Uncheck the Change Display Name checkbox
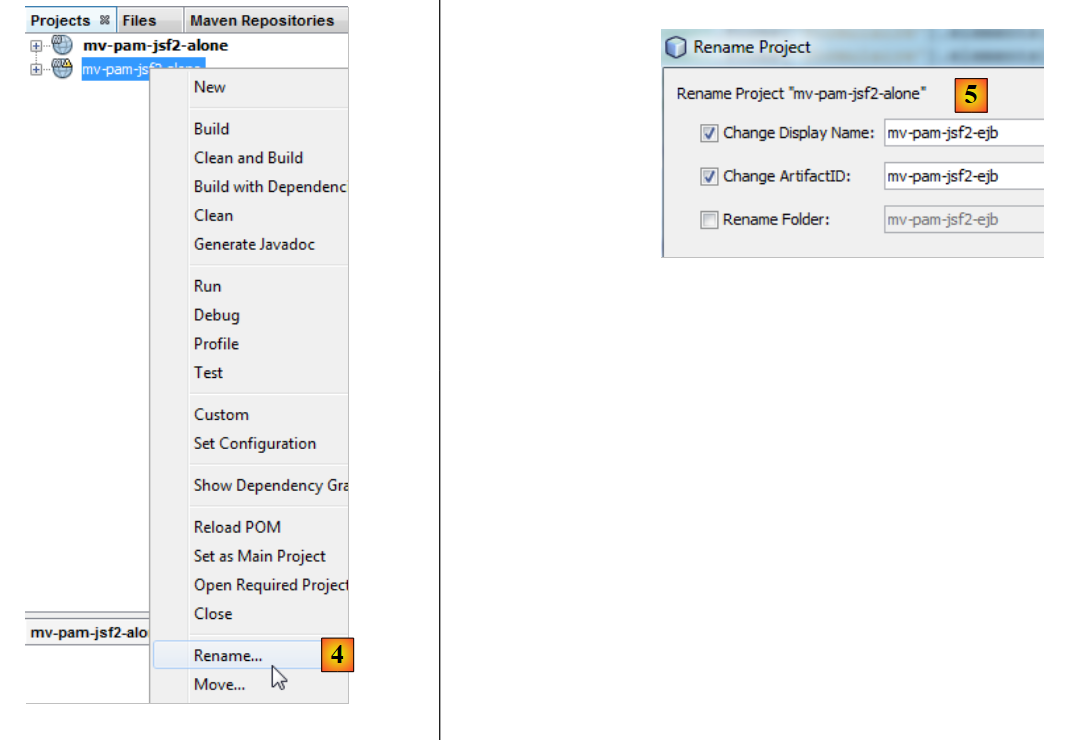The image size is (1073, 740). pos(709,133)
